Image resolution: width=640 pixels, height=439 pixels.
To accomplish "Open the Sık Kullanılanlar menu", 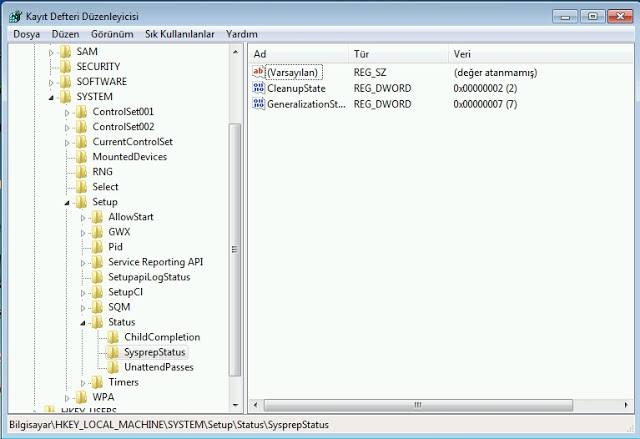I will [x=179, y=34].
